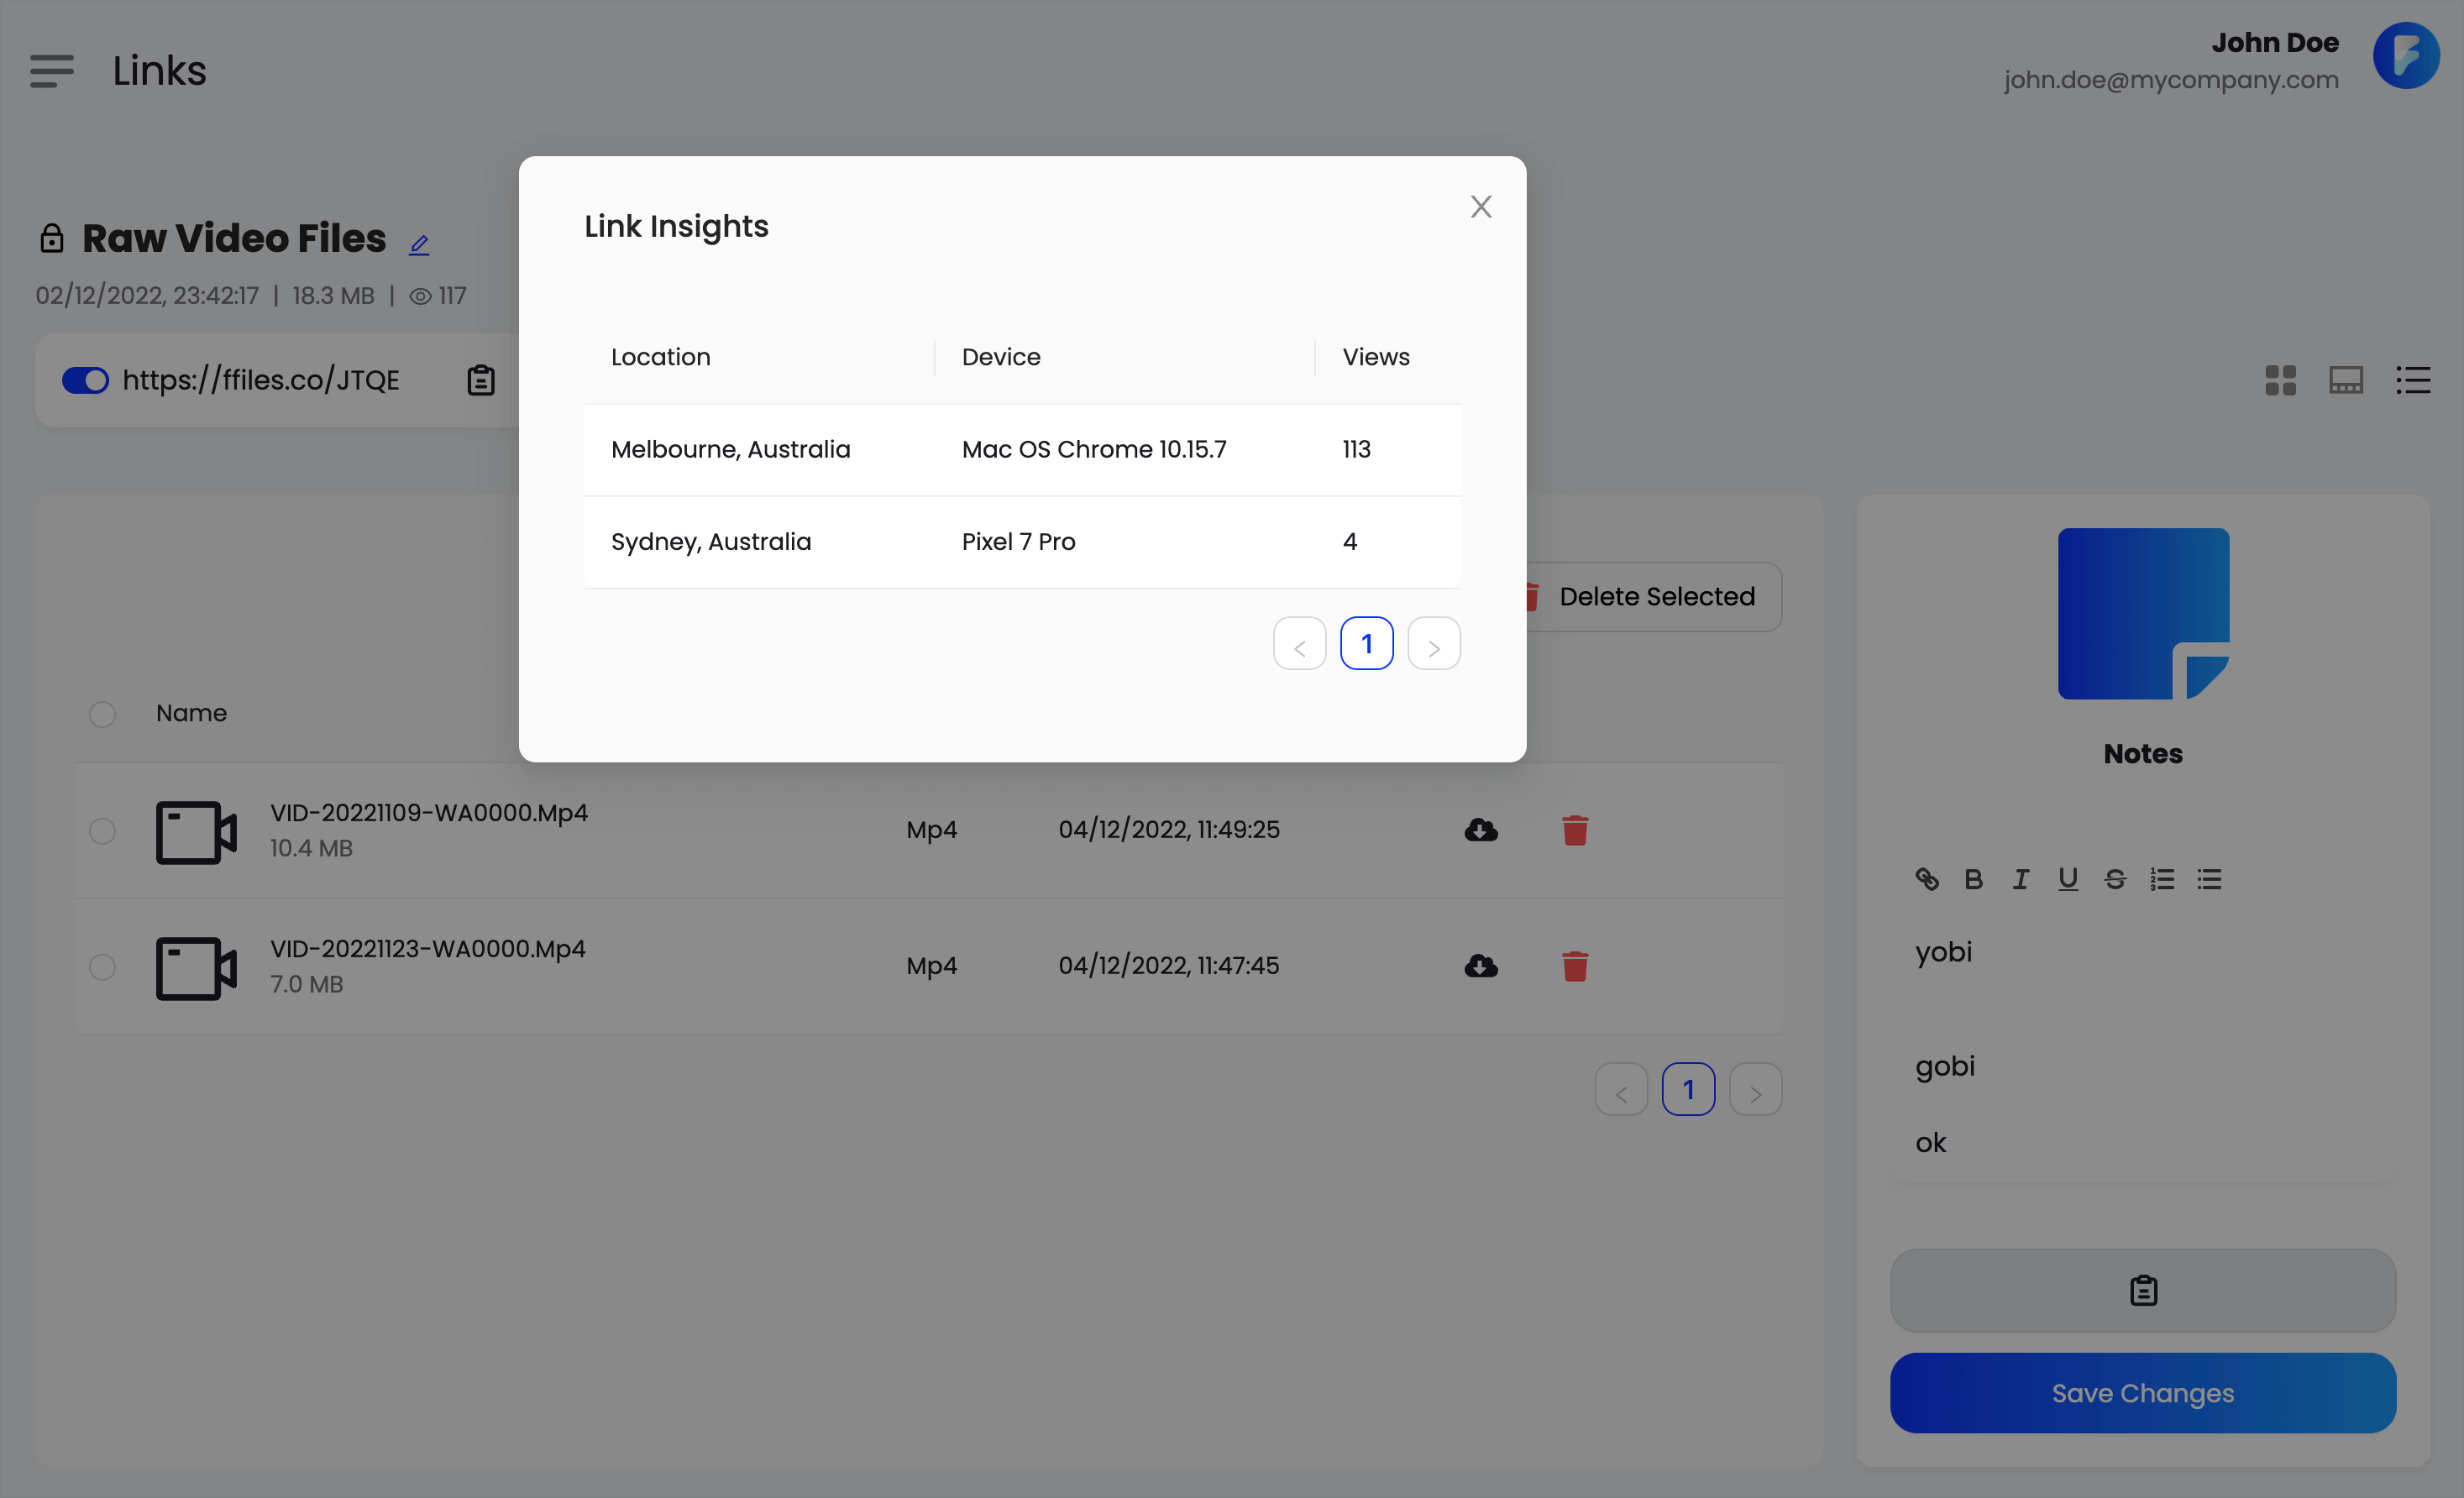
Task: Click the ordered list icon in Notes
Action: click(2162, 877)
